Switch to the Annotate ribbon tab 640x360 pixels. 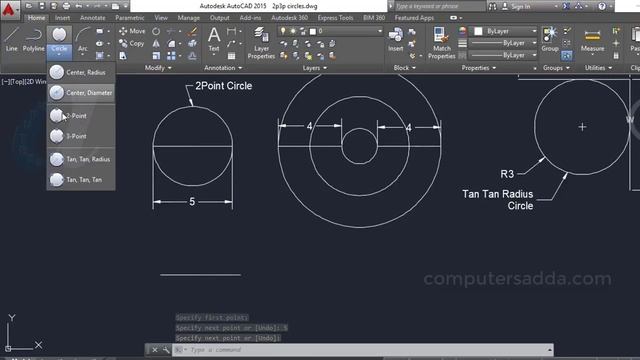tap(93, 18)
